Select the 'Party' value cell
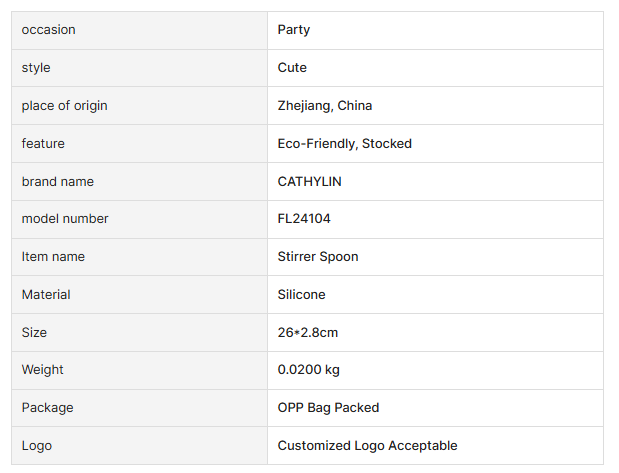 coord(294,30)
